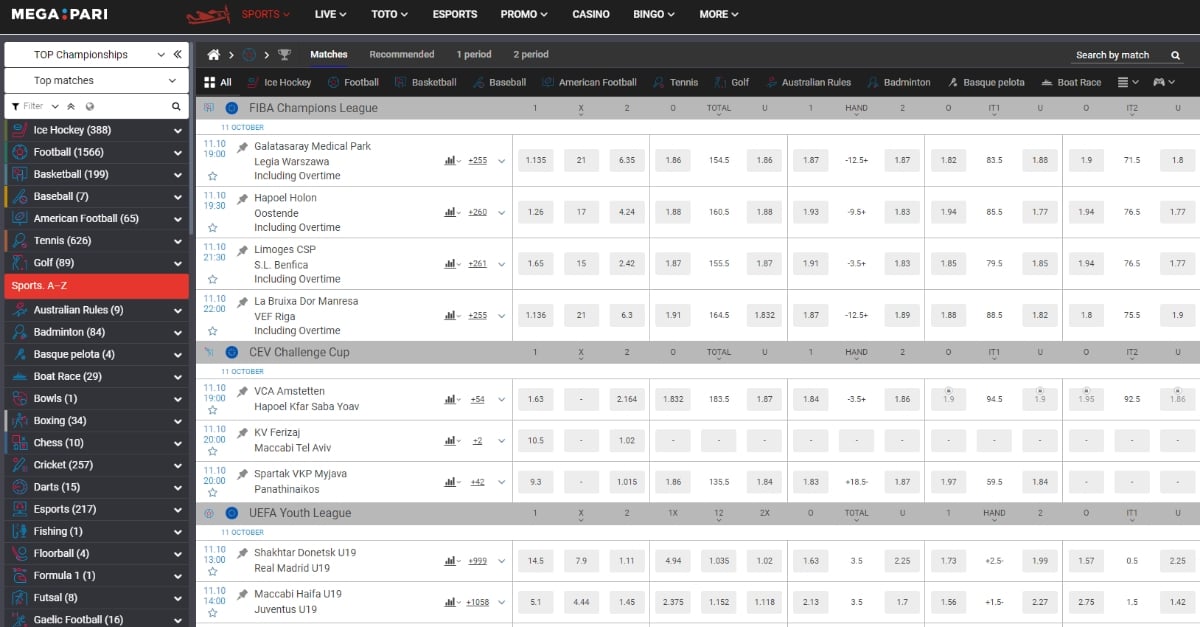This screenshot has height=627, width=1200.
Task: Open statistics icon for Galatasaray Medical Park match
Action: click(x=452, y=160)
